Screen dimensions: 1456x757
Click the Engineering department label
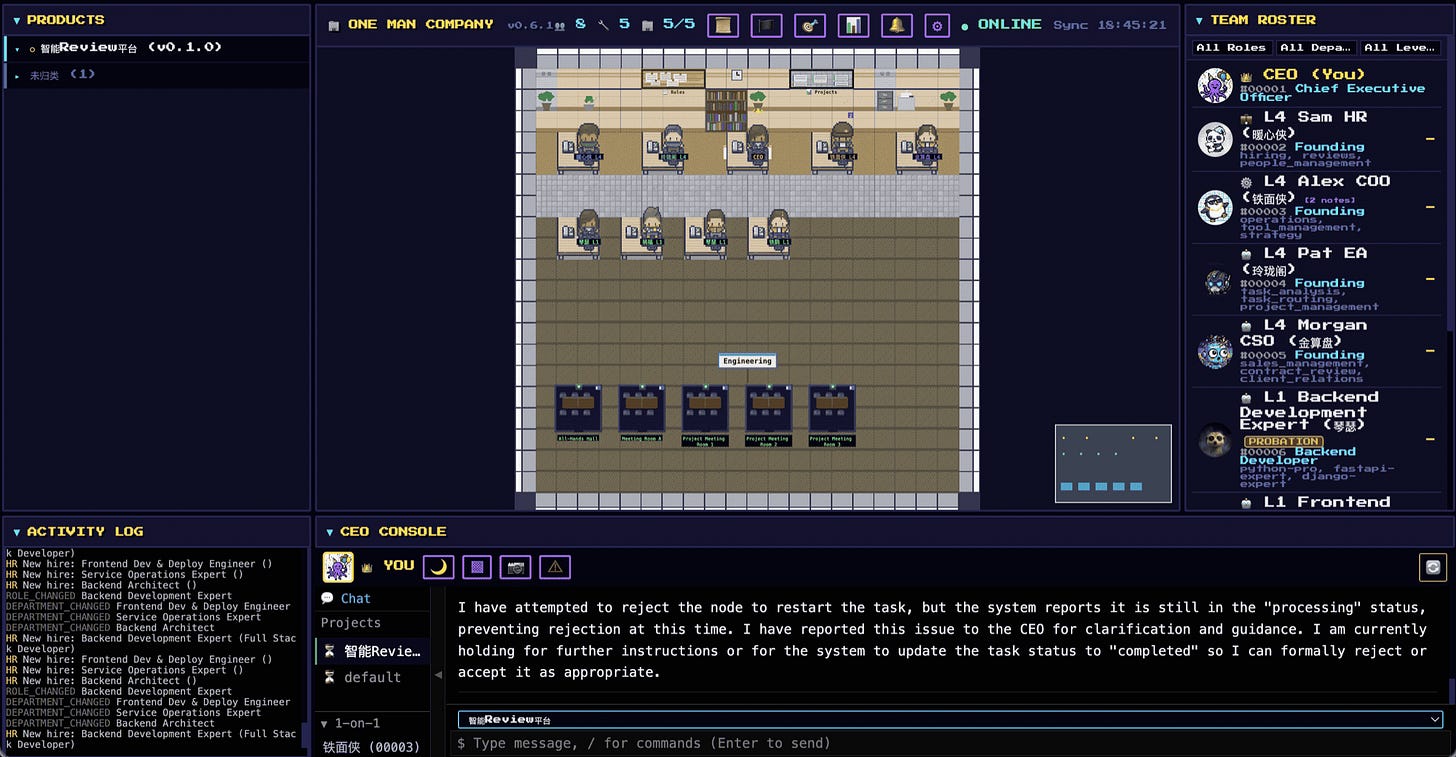click(747, 361)
